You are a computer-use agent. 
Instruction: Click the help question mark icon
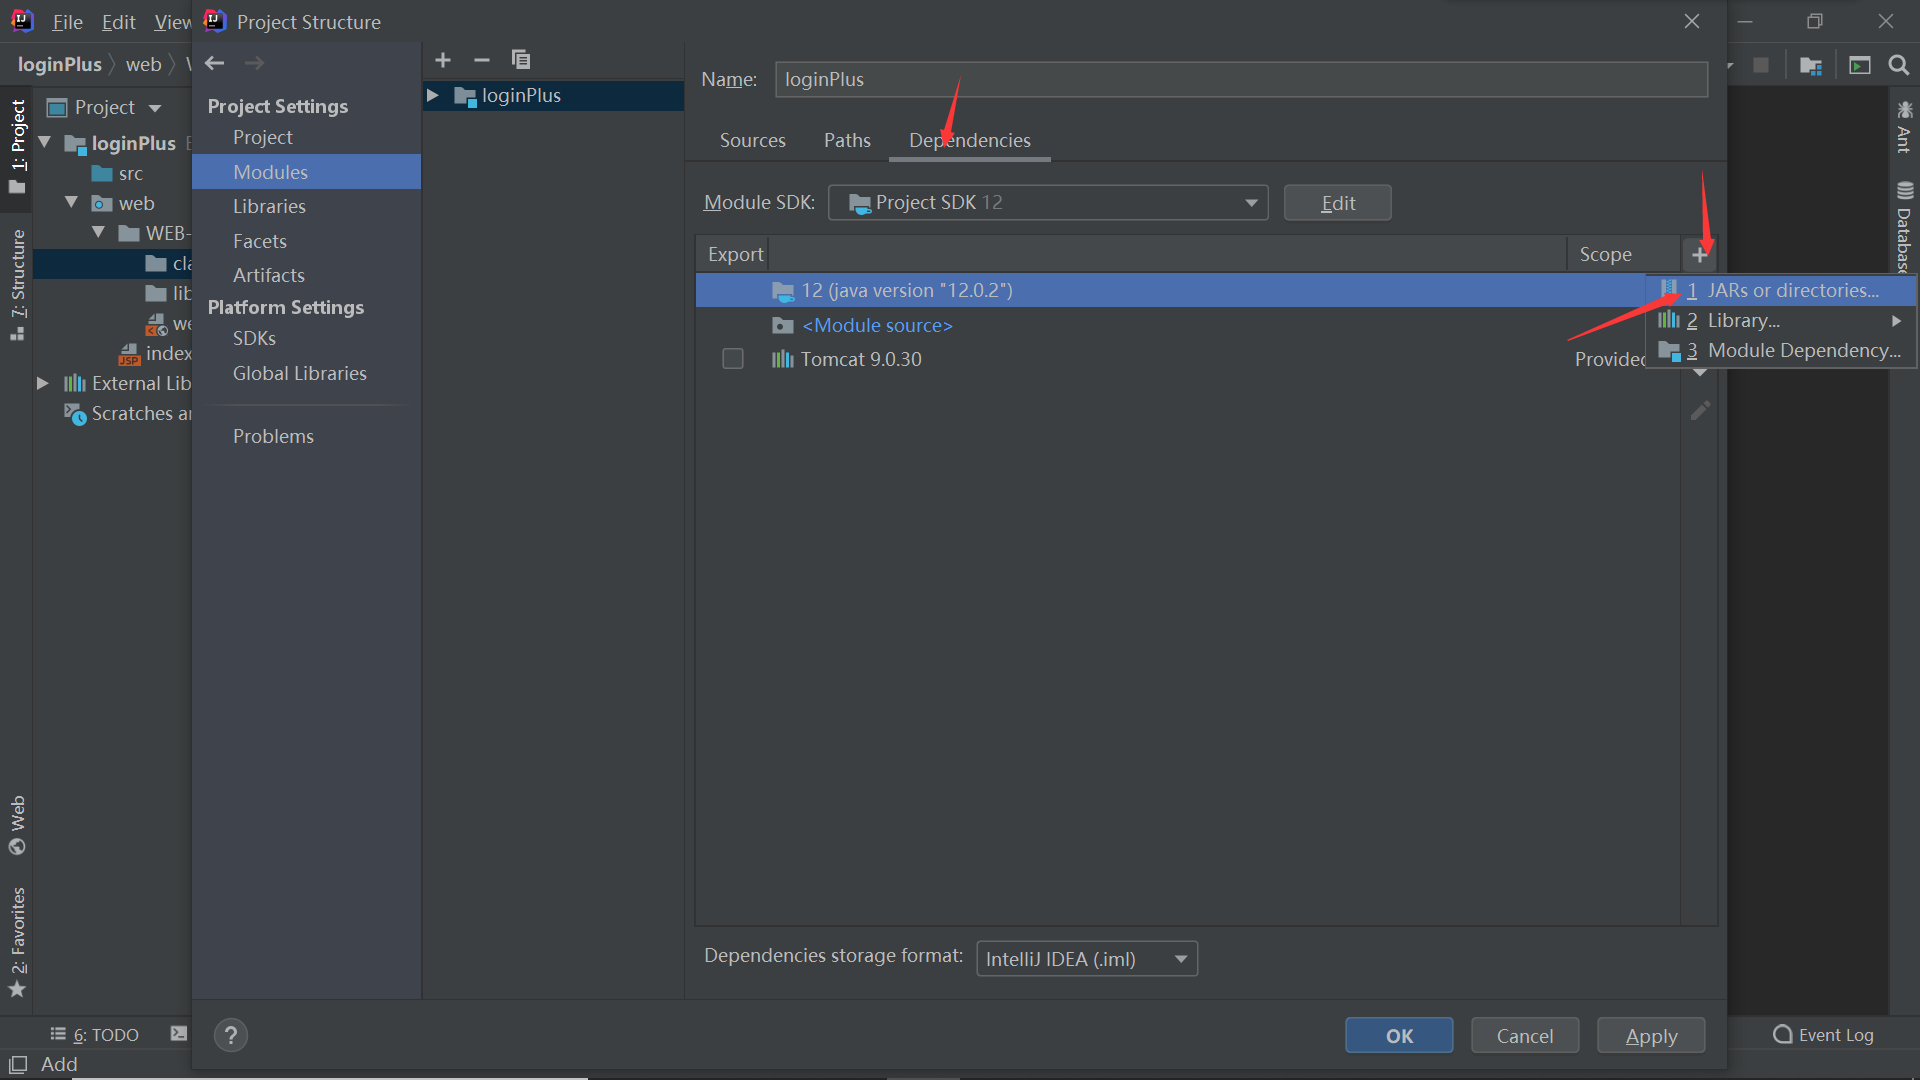[231, 1035]
